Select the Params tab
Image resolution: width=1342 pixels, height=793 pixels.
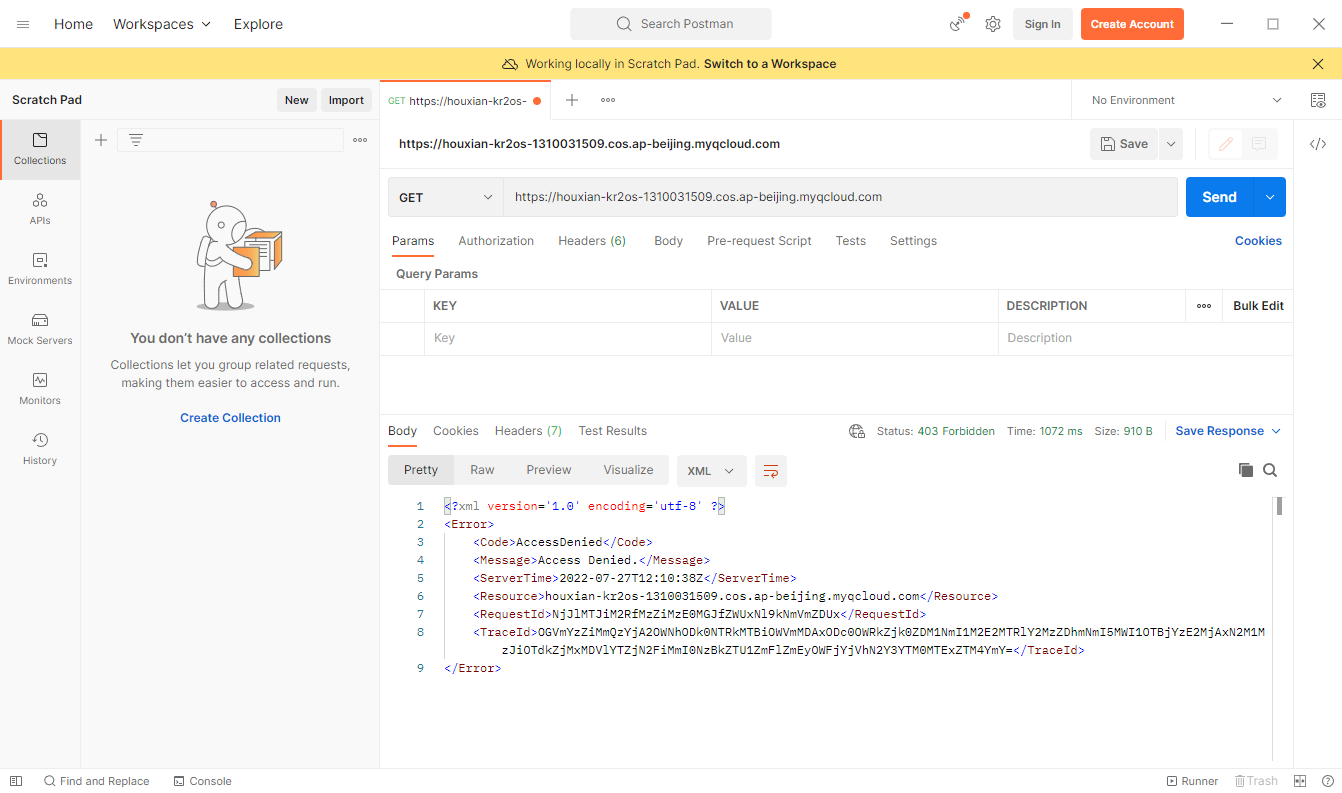pos(413,241)
